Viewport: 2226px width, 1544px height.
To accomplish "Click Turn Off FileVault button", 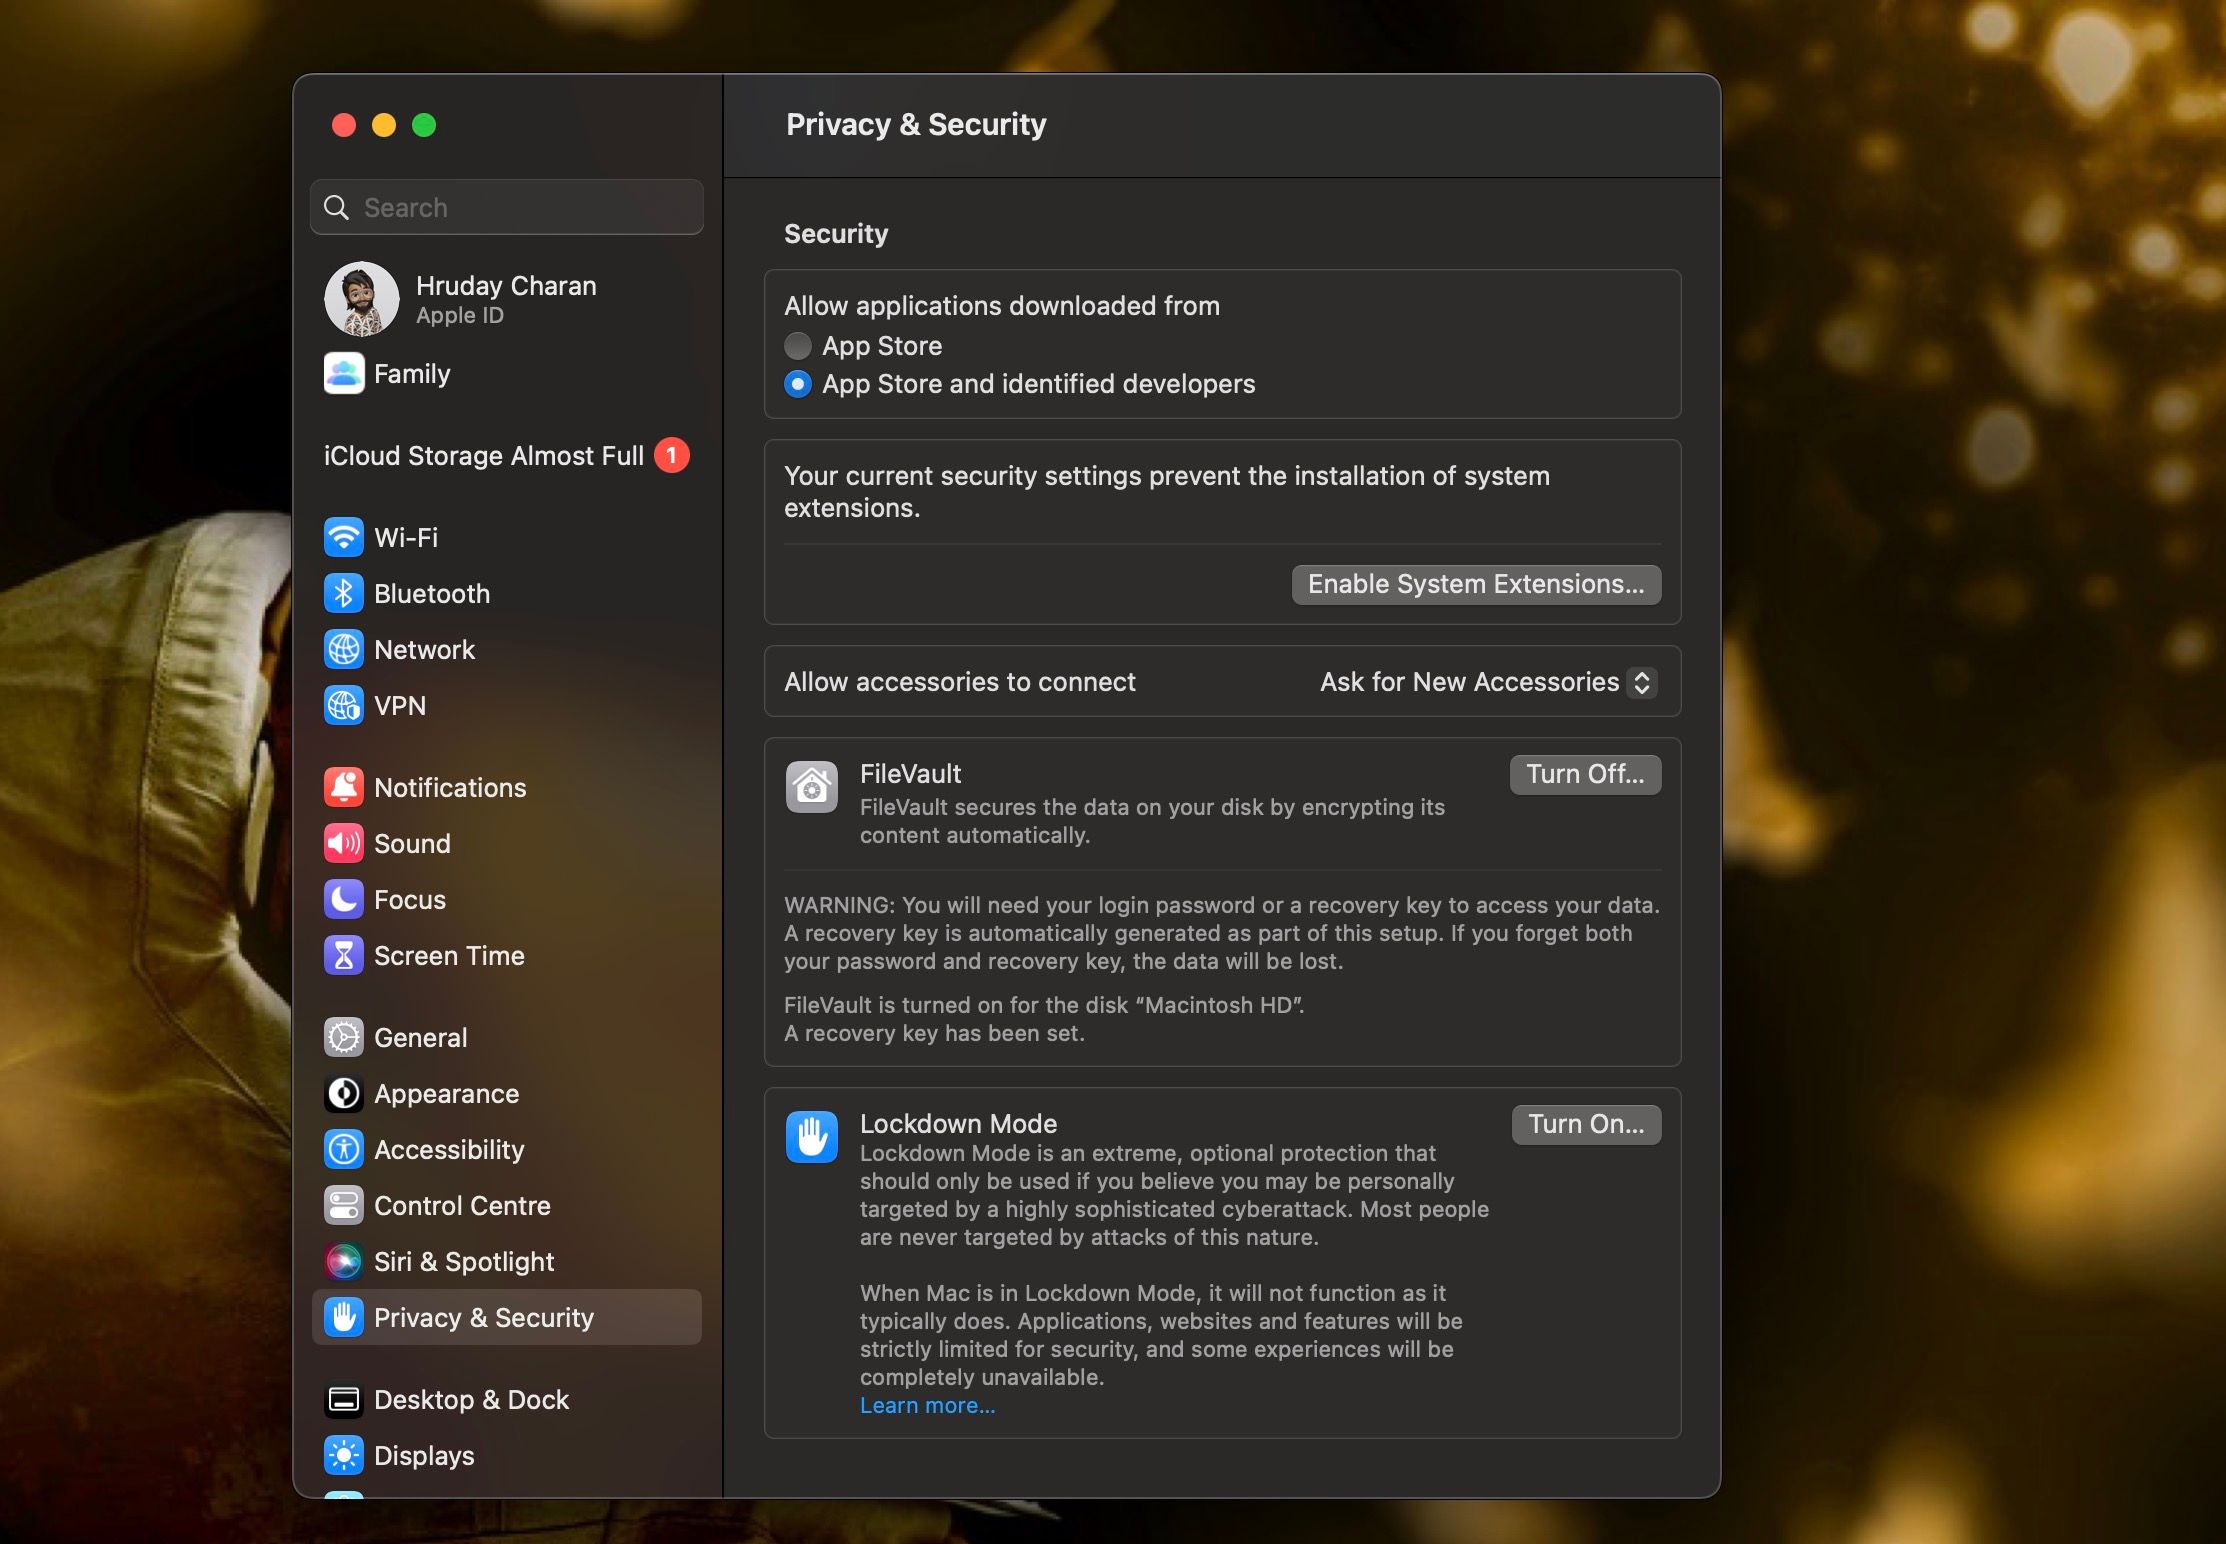I will pos(1585,773).
